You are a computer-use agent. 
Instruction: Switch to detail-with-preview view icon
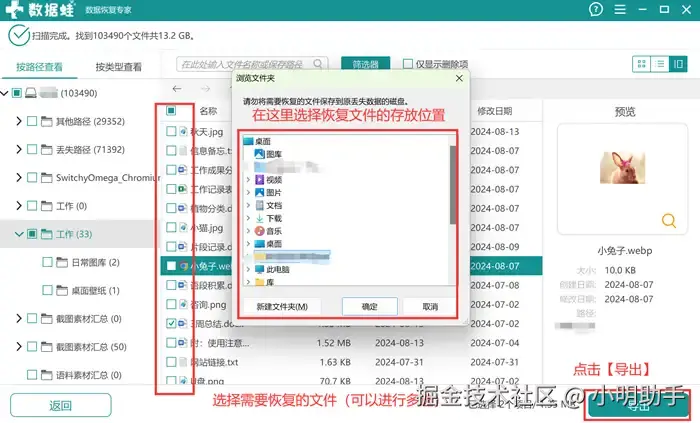(x=678, y=64)
